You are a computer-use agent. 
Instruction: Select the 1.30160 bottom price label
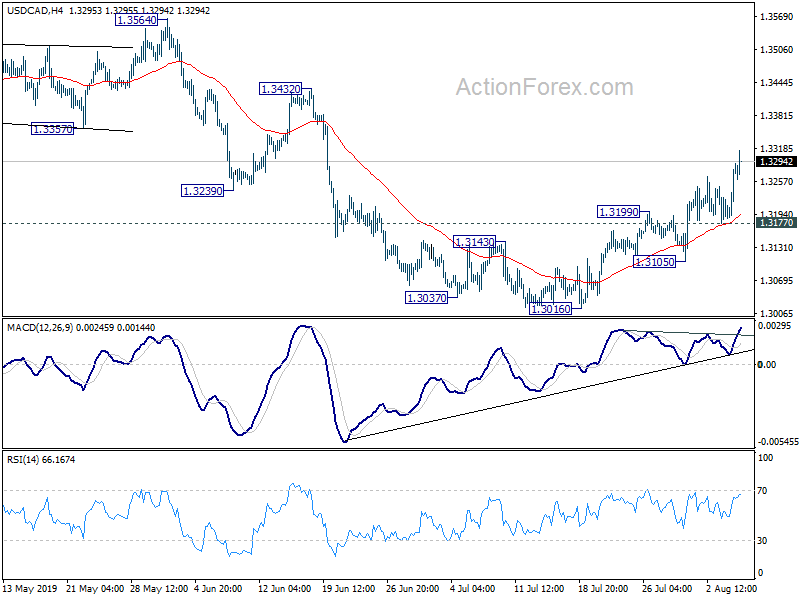pos(551,309)
